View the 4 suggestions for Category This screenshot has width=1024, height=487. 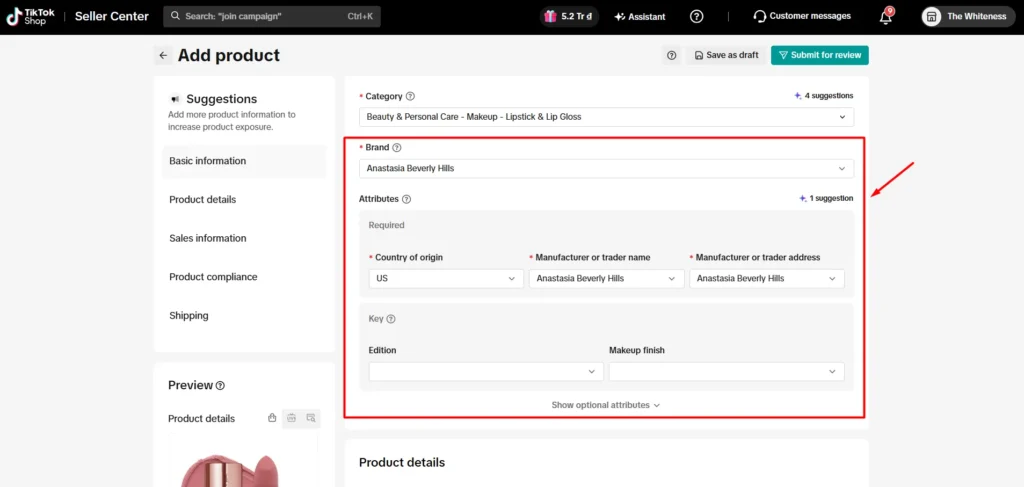click(x=823, y=96)
